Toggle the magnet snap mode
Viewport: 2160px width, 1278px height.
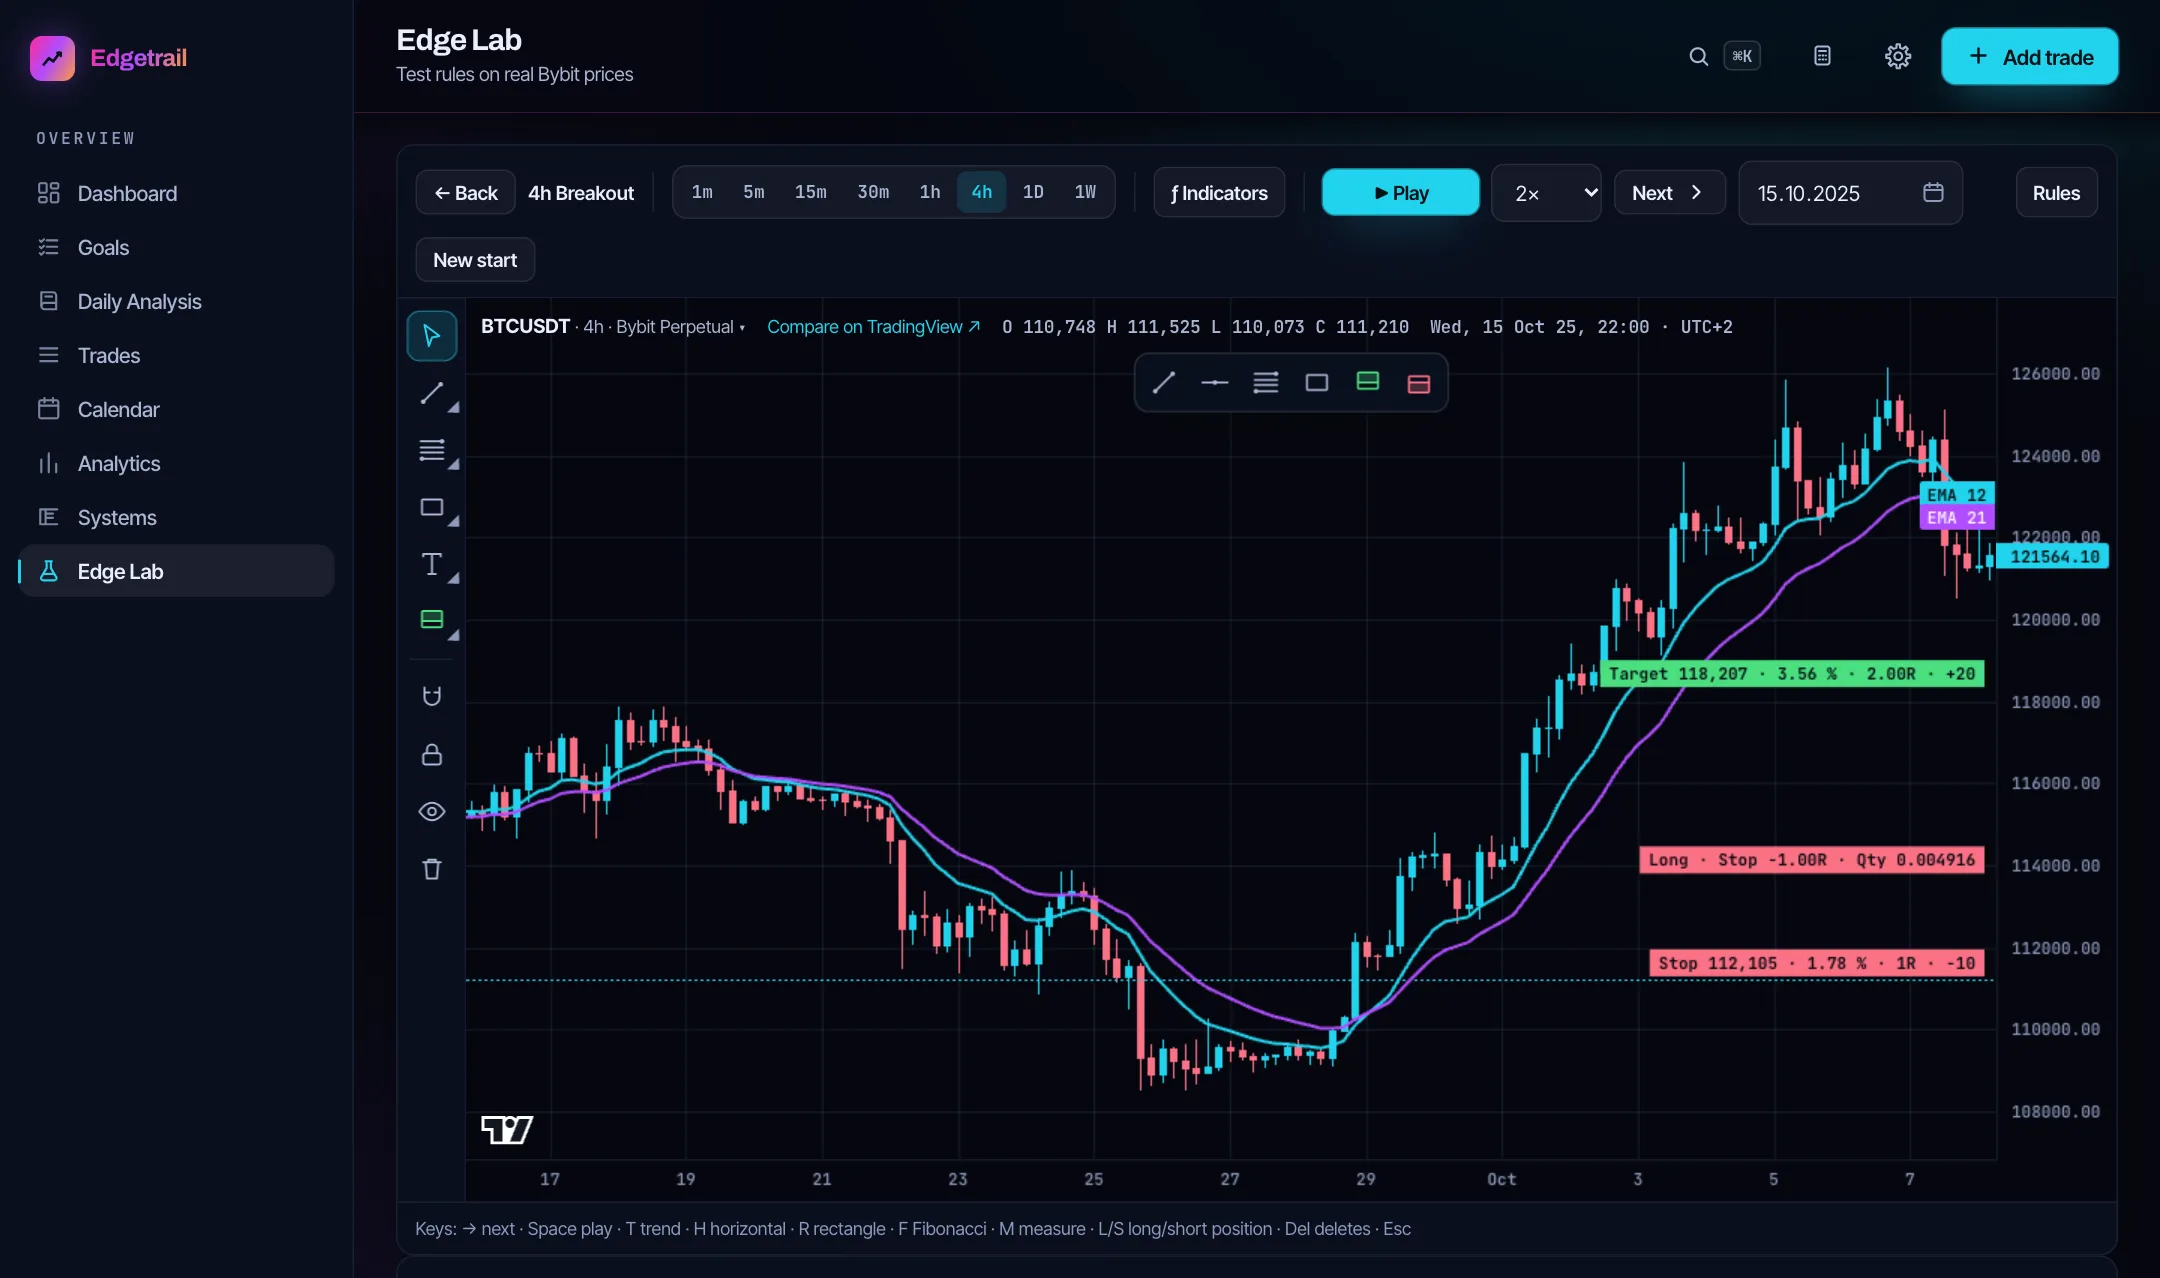click(x=432, y=696)
